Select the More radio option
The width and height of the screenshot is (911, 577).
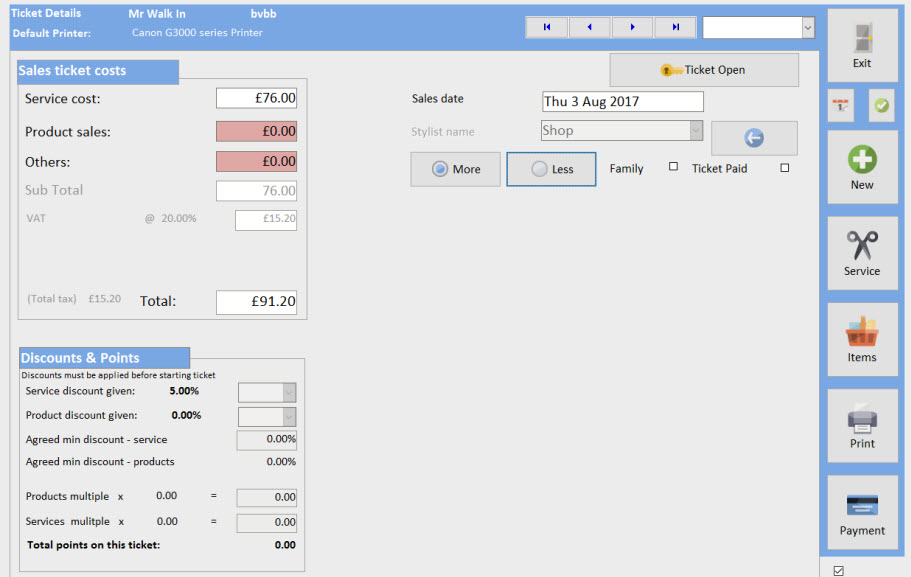click(456, 169)
